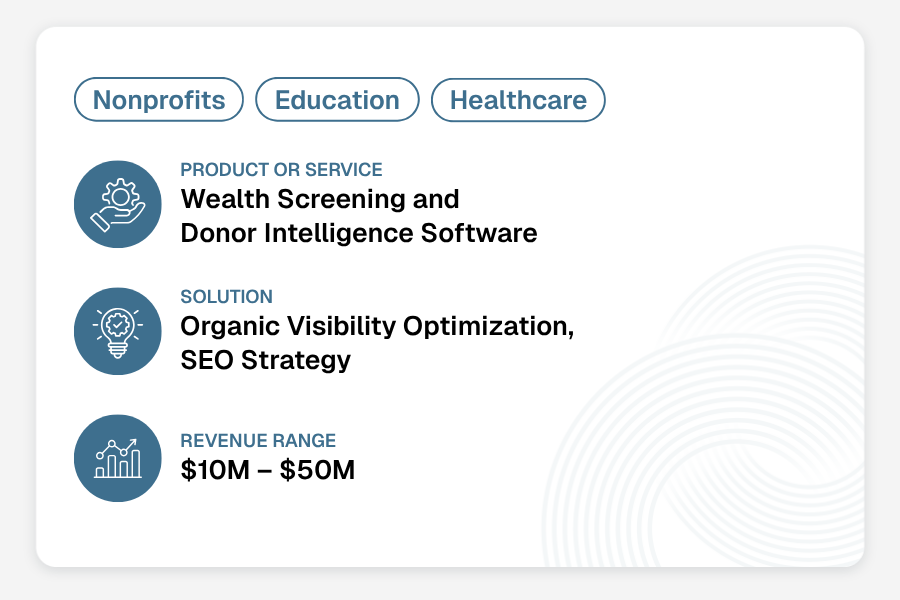Click the $10M – $50M revenue value
Screen dimensions: 900x600
coord(267,470)
